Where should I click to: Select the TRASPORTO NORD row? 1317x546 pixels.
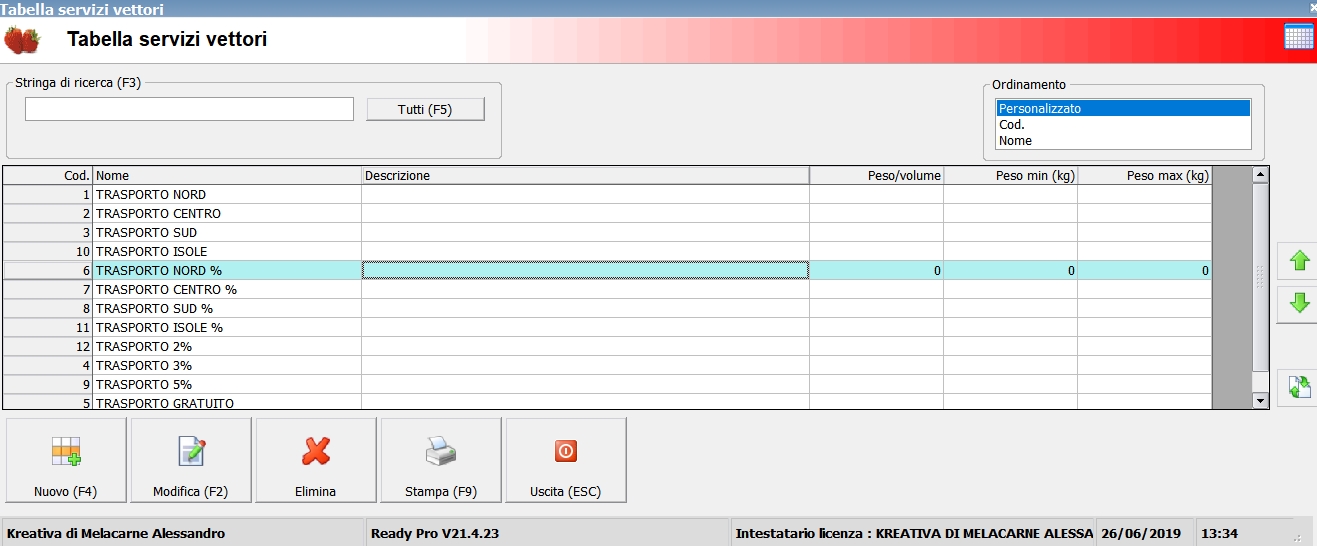[x=607, y=194]
